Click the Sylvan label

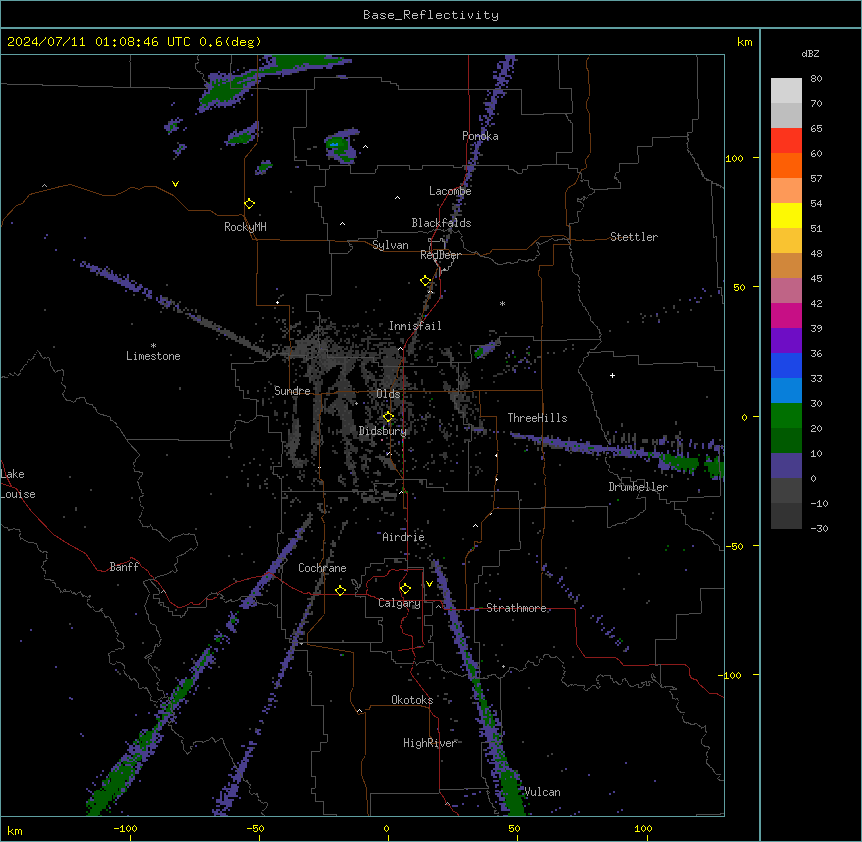tap(390, 245)
